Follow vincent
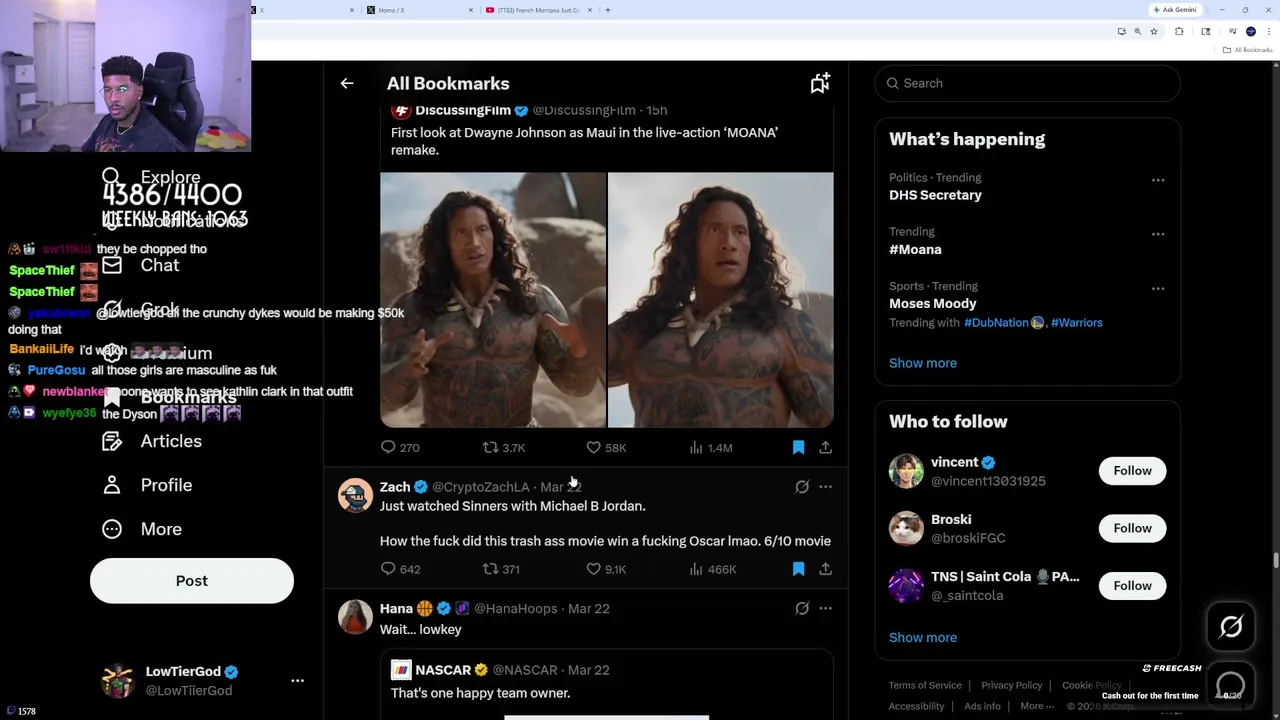 pyautogui.click(x=1132, y=471)
